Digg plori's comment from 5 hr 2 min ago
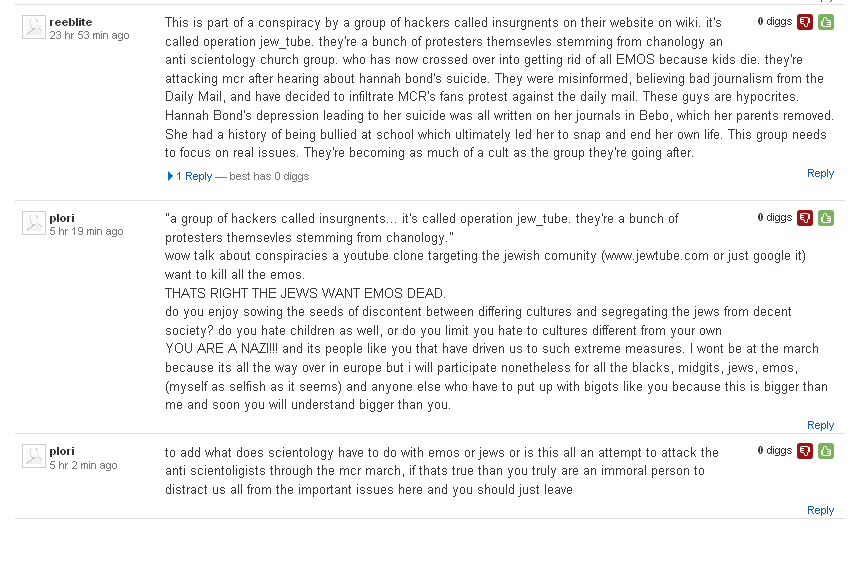Image resolution: width=860 pixels, height=565 pixels. pos(826,451)
